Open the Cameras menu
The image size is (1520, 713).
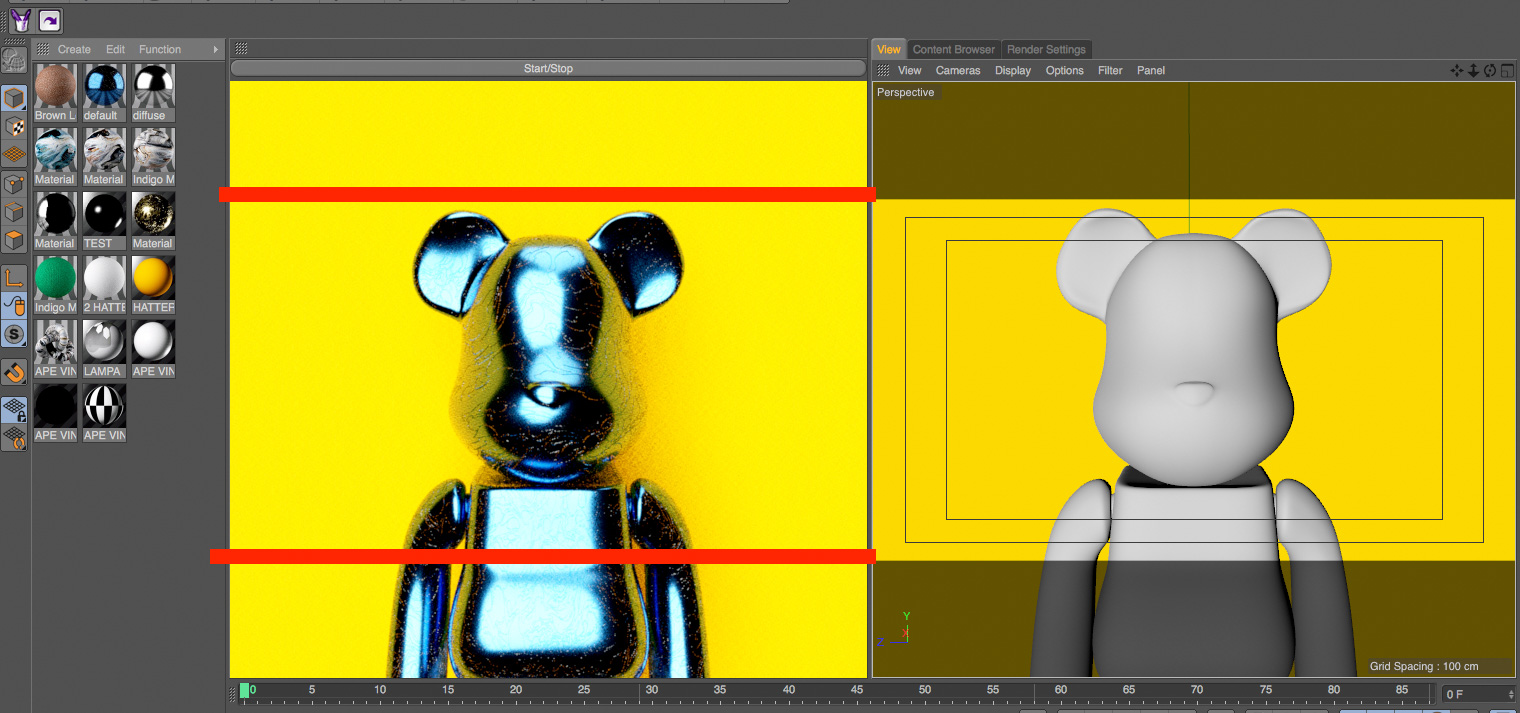click(x=958, y=70)
